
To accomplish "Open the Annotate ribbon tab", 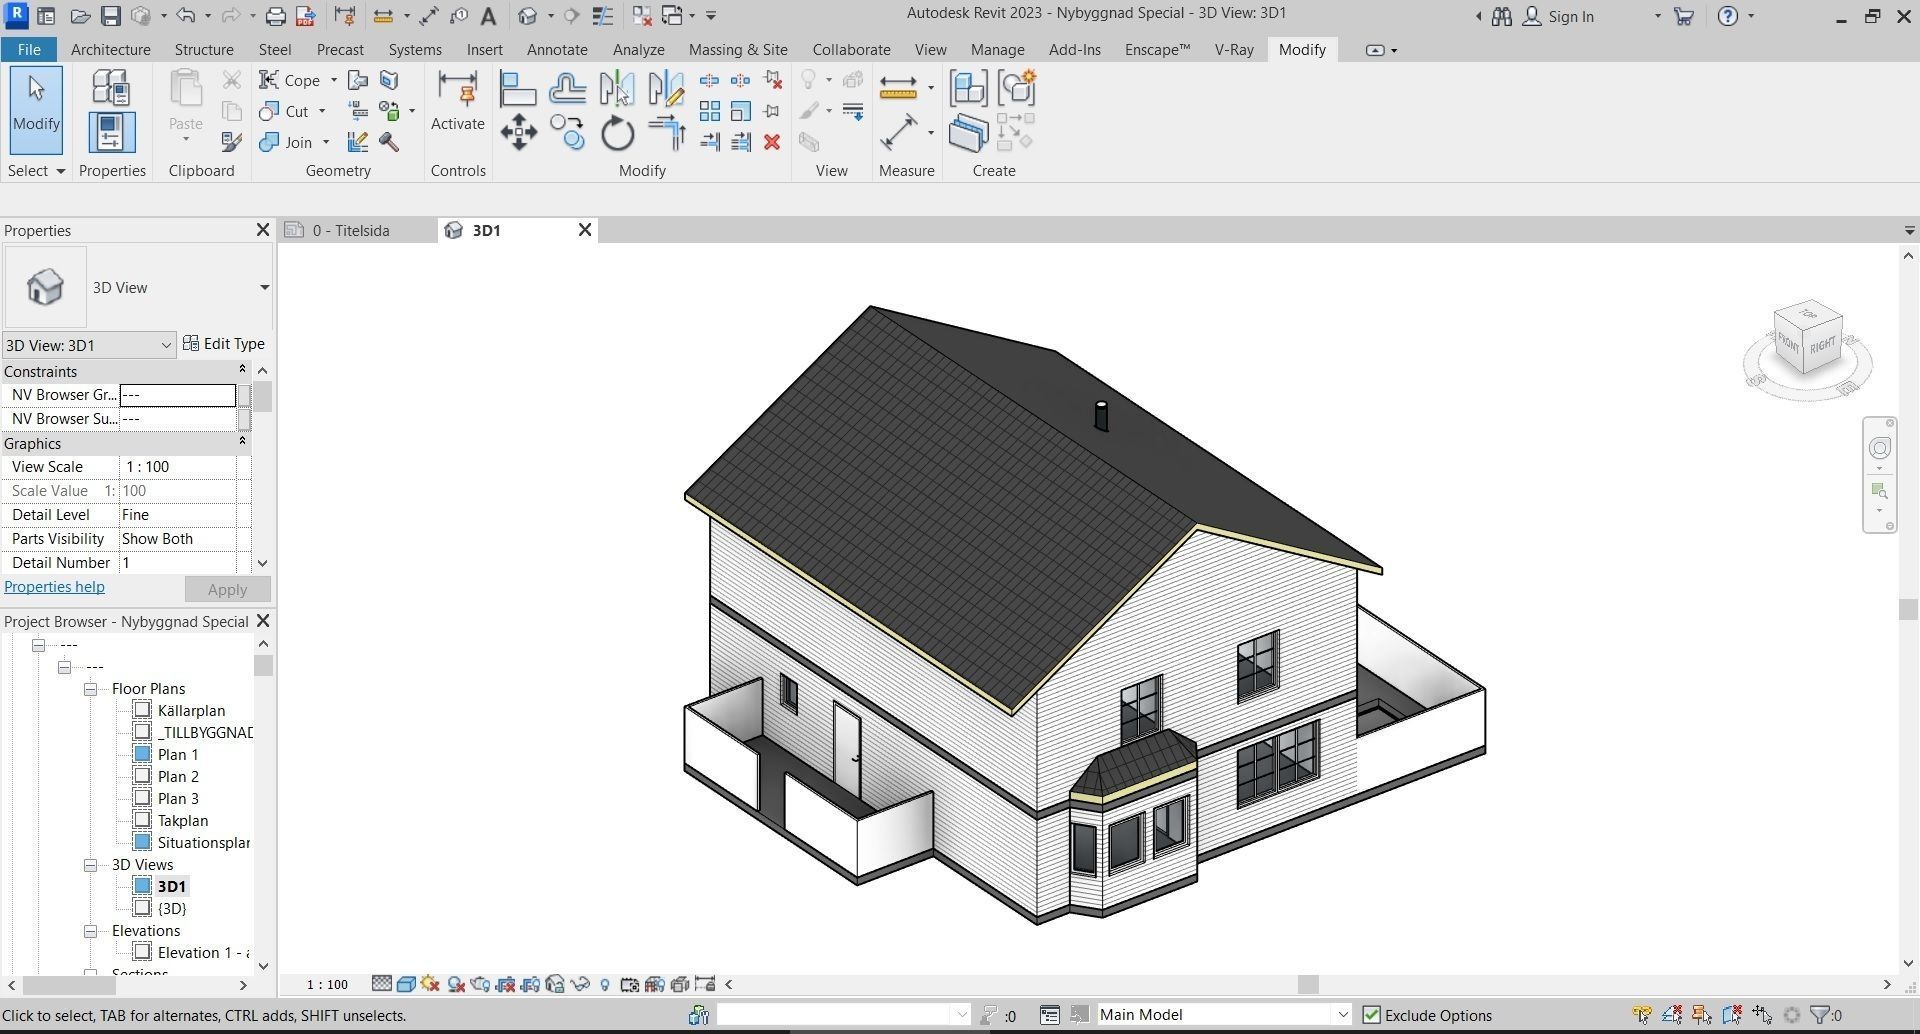I will click(557, 50).
